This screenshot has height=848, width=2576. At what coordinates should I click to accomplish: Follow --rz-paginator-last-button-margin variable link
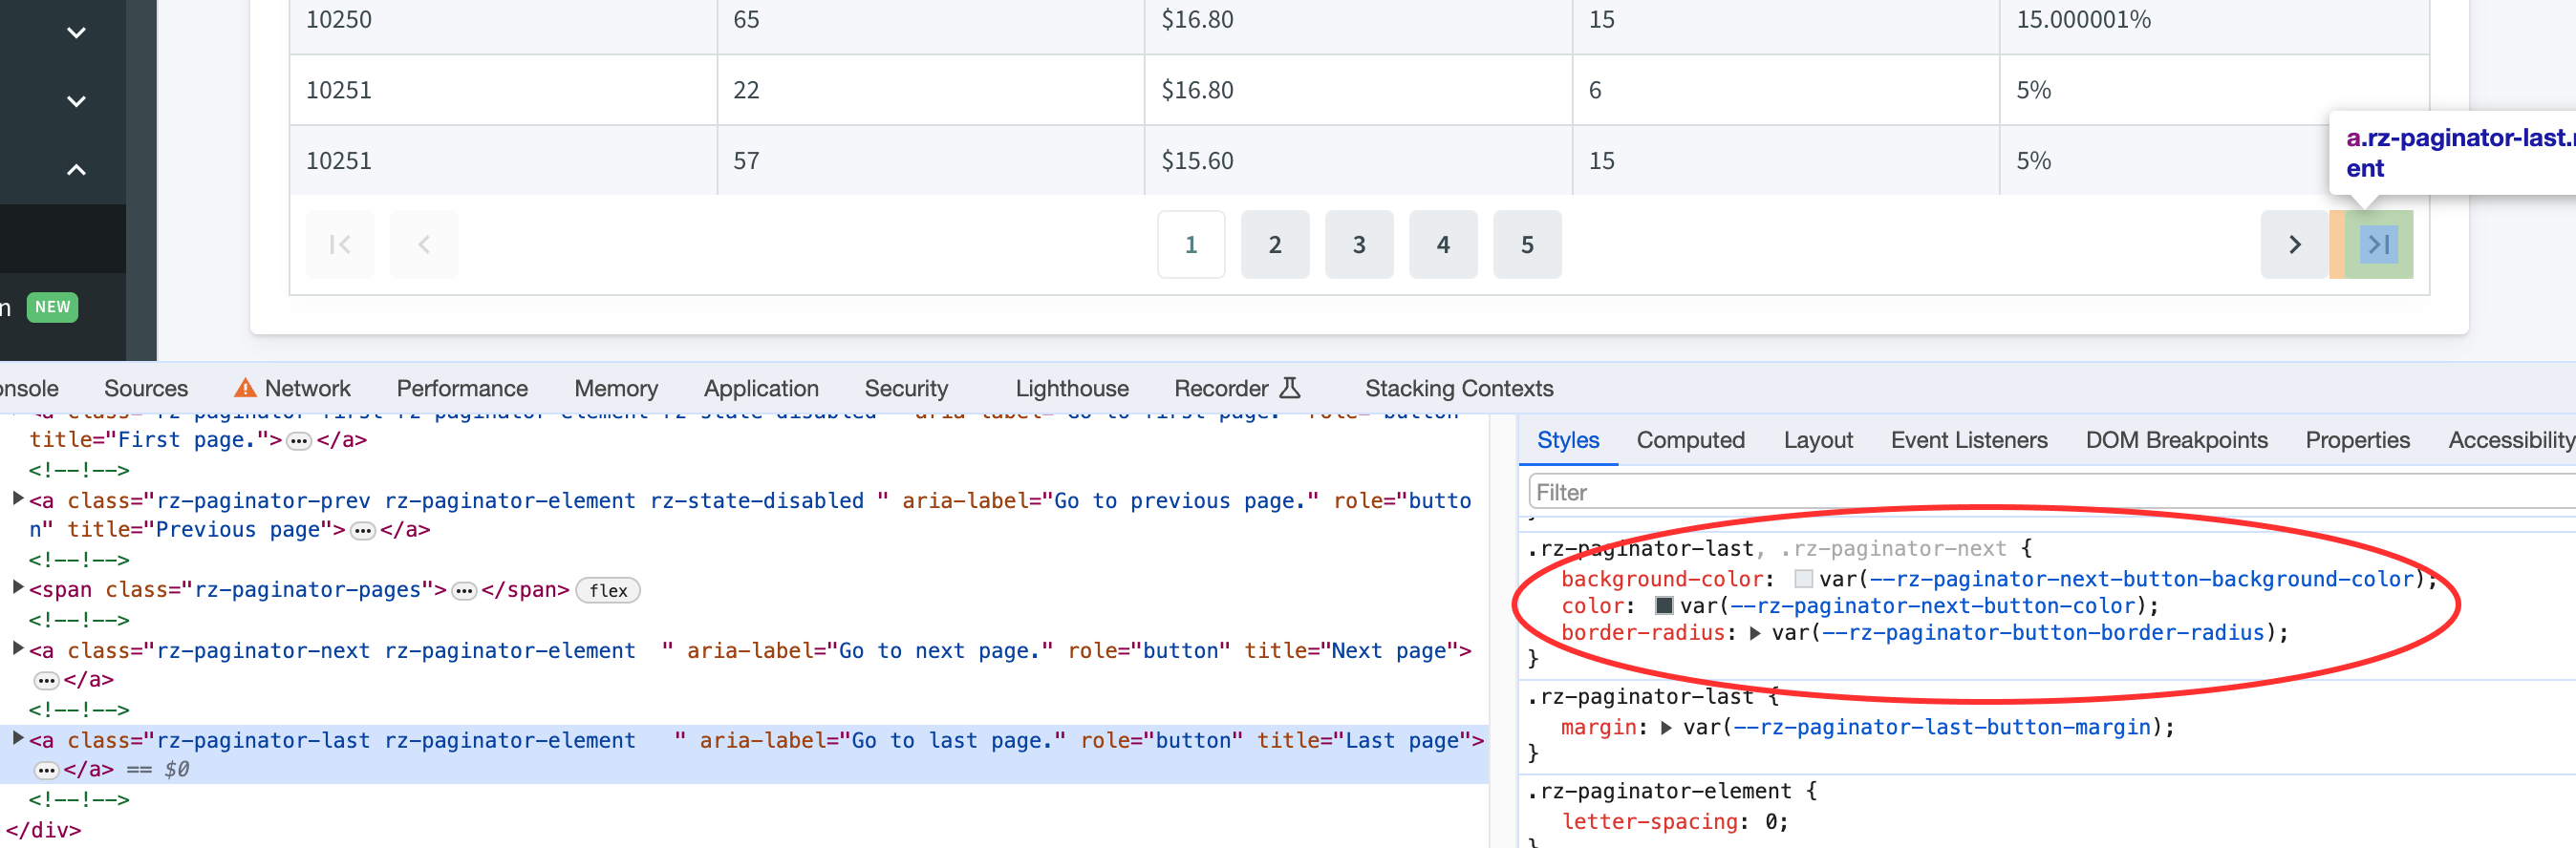tap(1942, 728)
